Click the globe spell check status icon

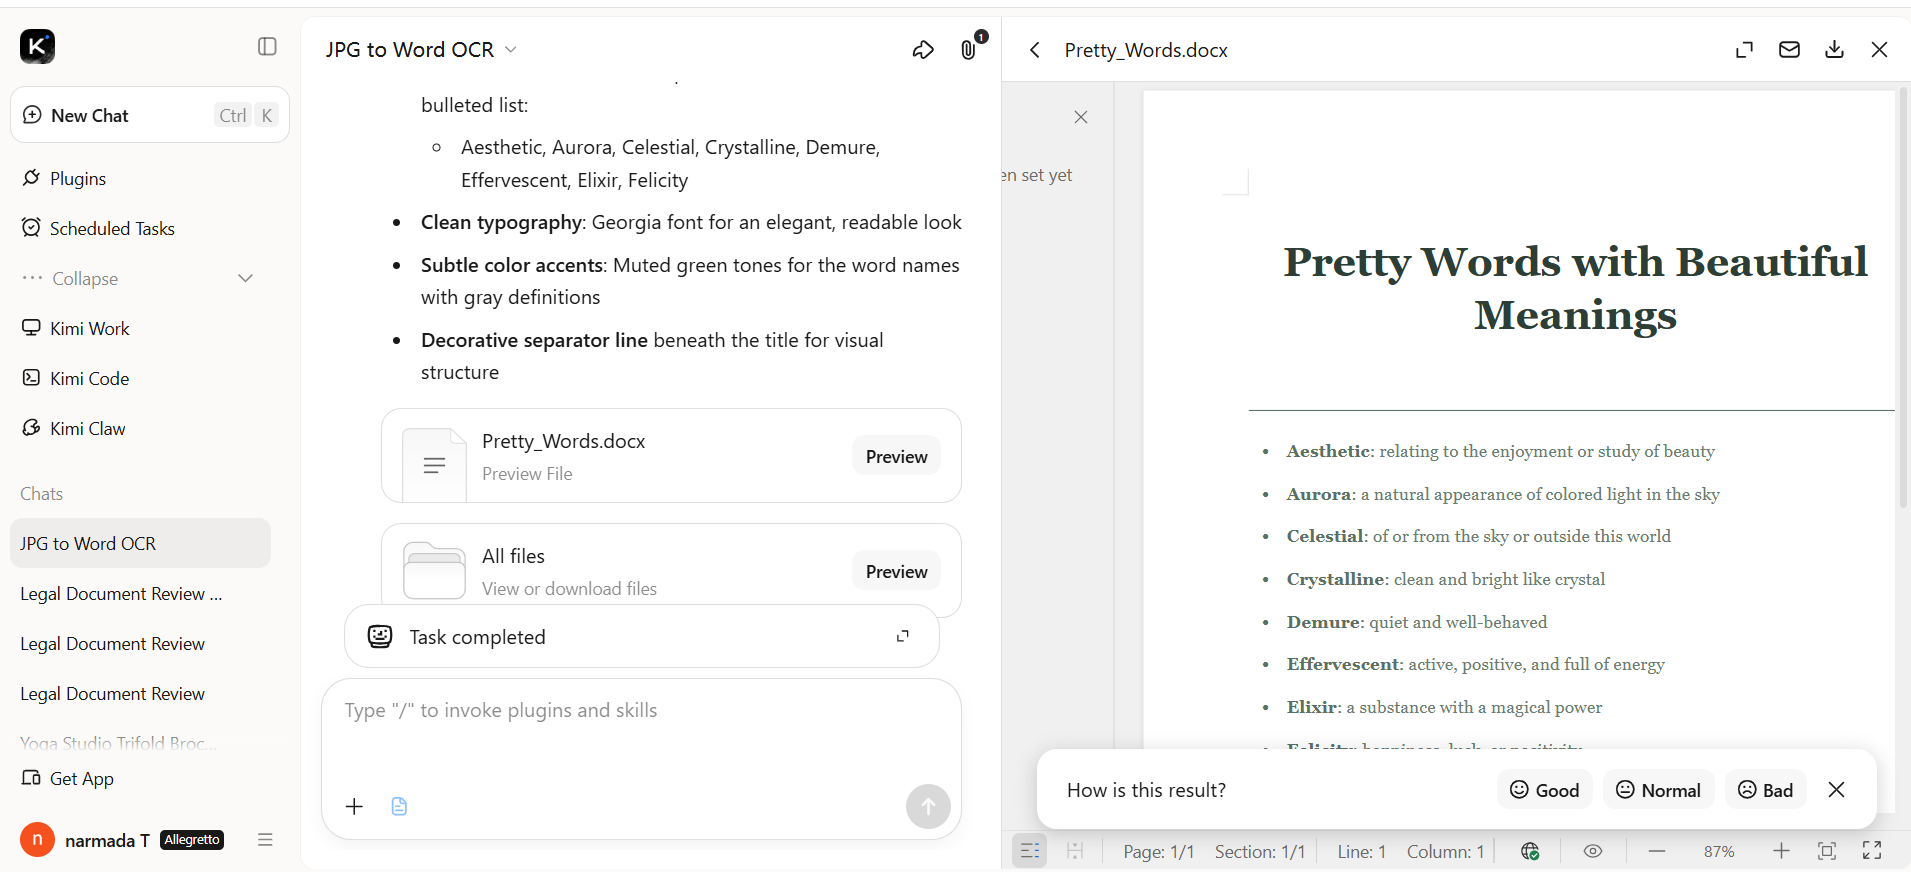[1530, 851]
